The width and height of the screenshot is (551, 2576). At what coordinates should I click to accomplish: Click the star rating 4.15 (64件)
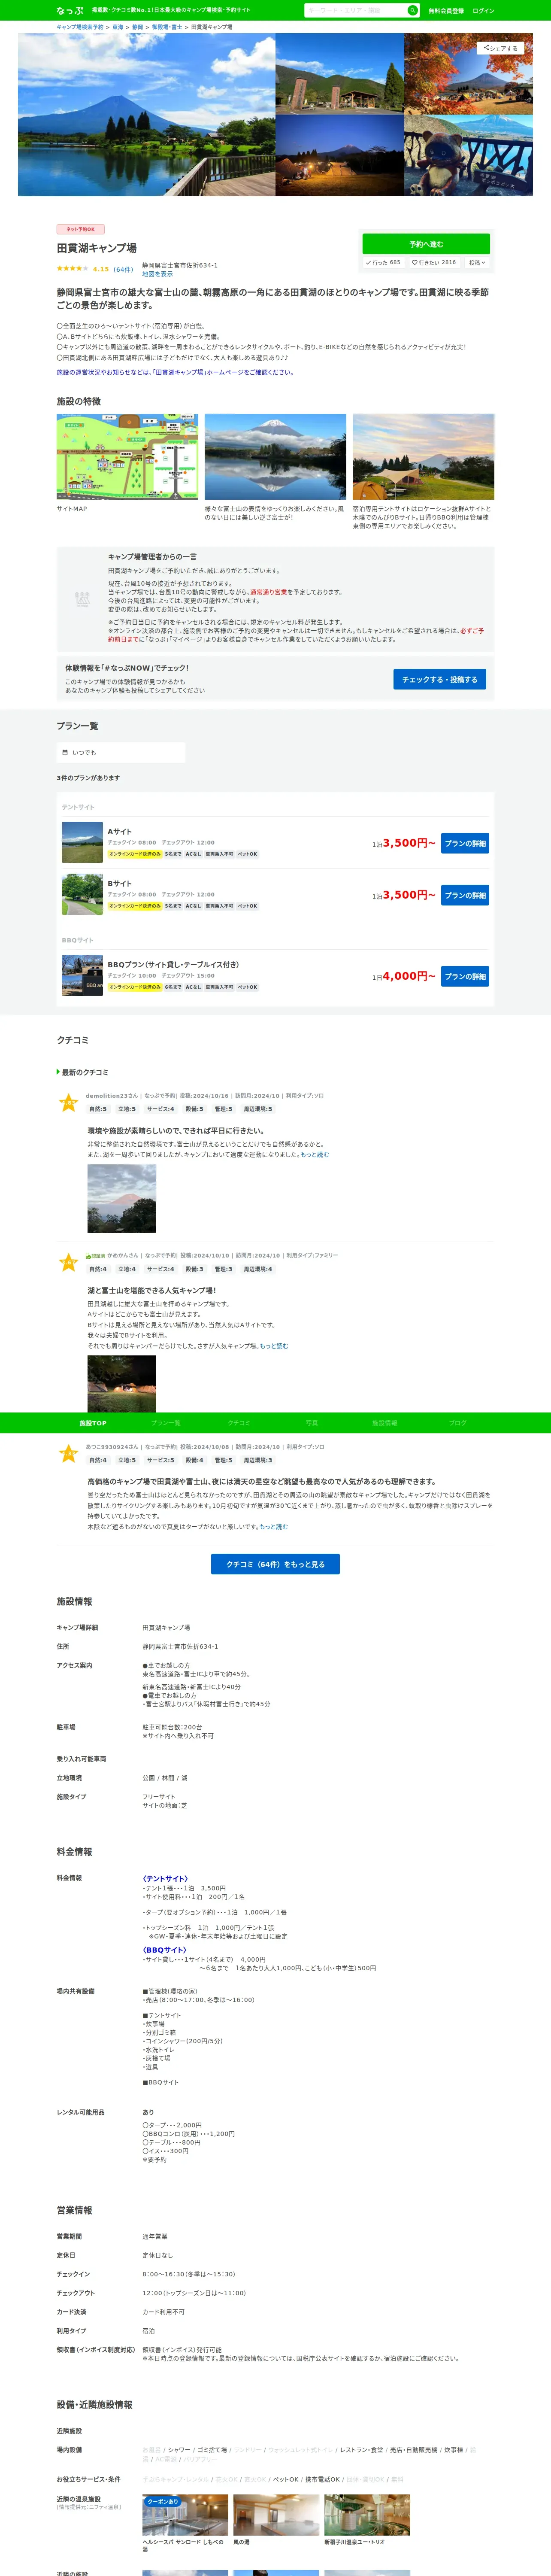point(95,269)
